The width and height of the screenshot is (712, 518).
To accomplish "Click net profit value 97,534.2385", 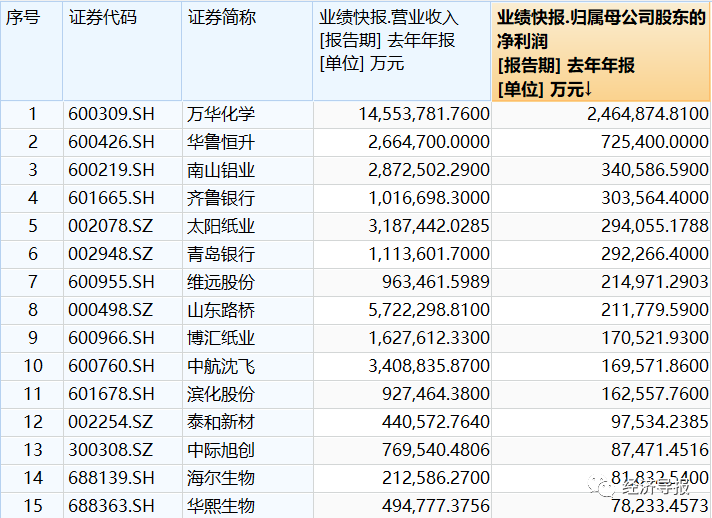I will click(659, 422).
